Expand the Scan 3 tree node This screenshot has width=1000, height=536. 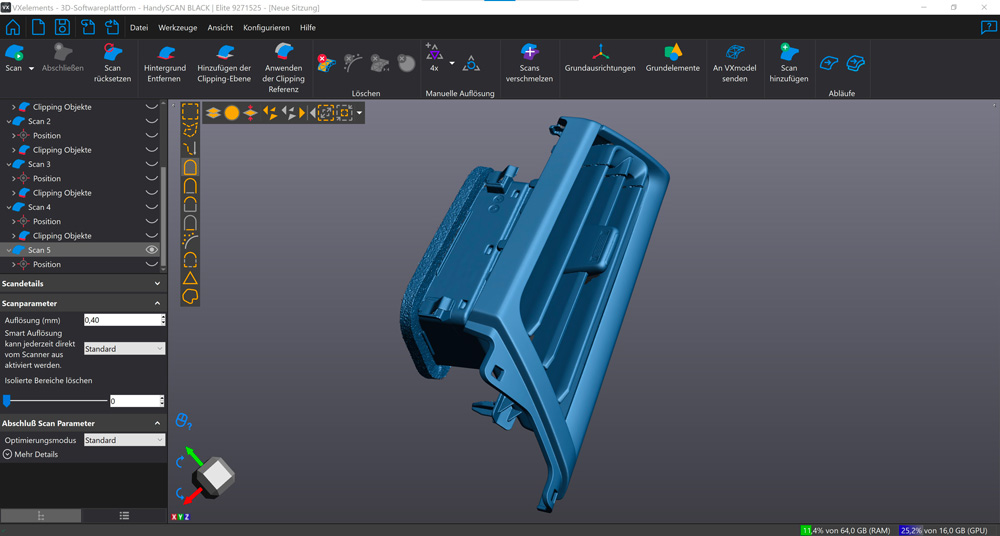[10, 164]
